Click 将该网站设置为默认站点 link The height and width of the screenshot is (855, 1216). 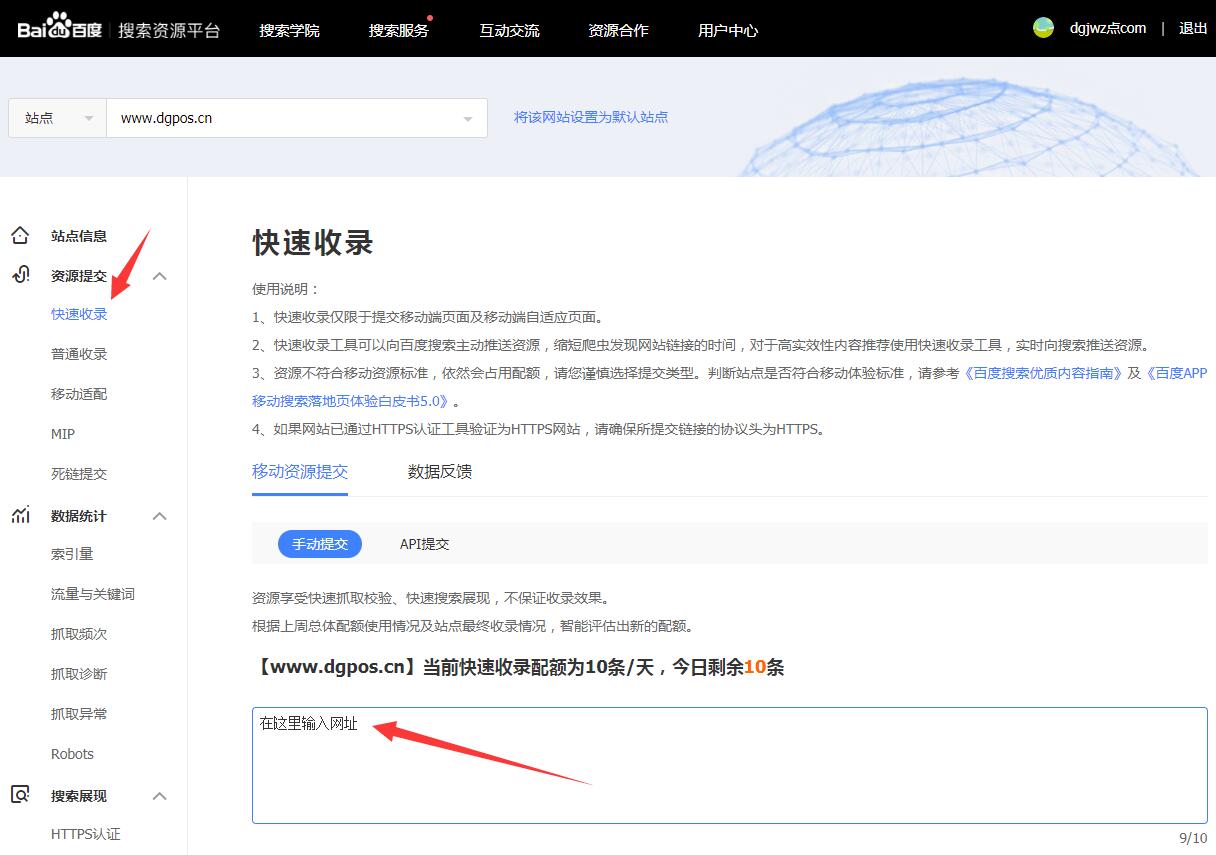pos(591,117)
